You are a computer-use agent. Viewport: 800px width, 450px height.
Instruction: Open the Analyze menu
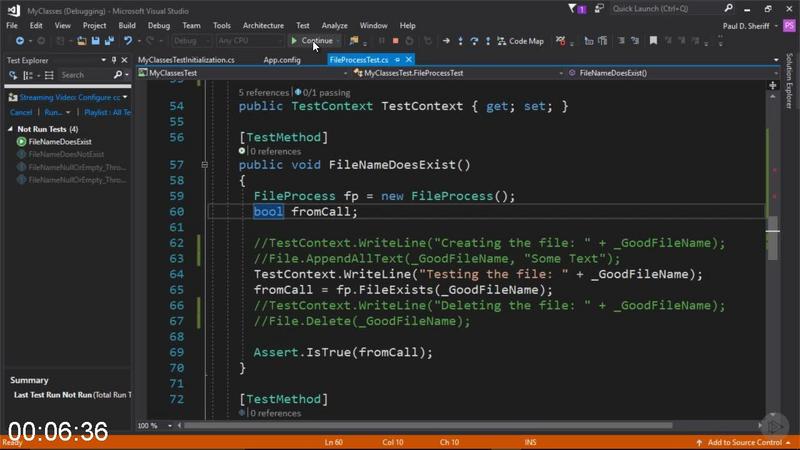[334, 26]
